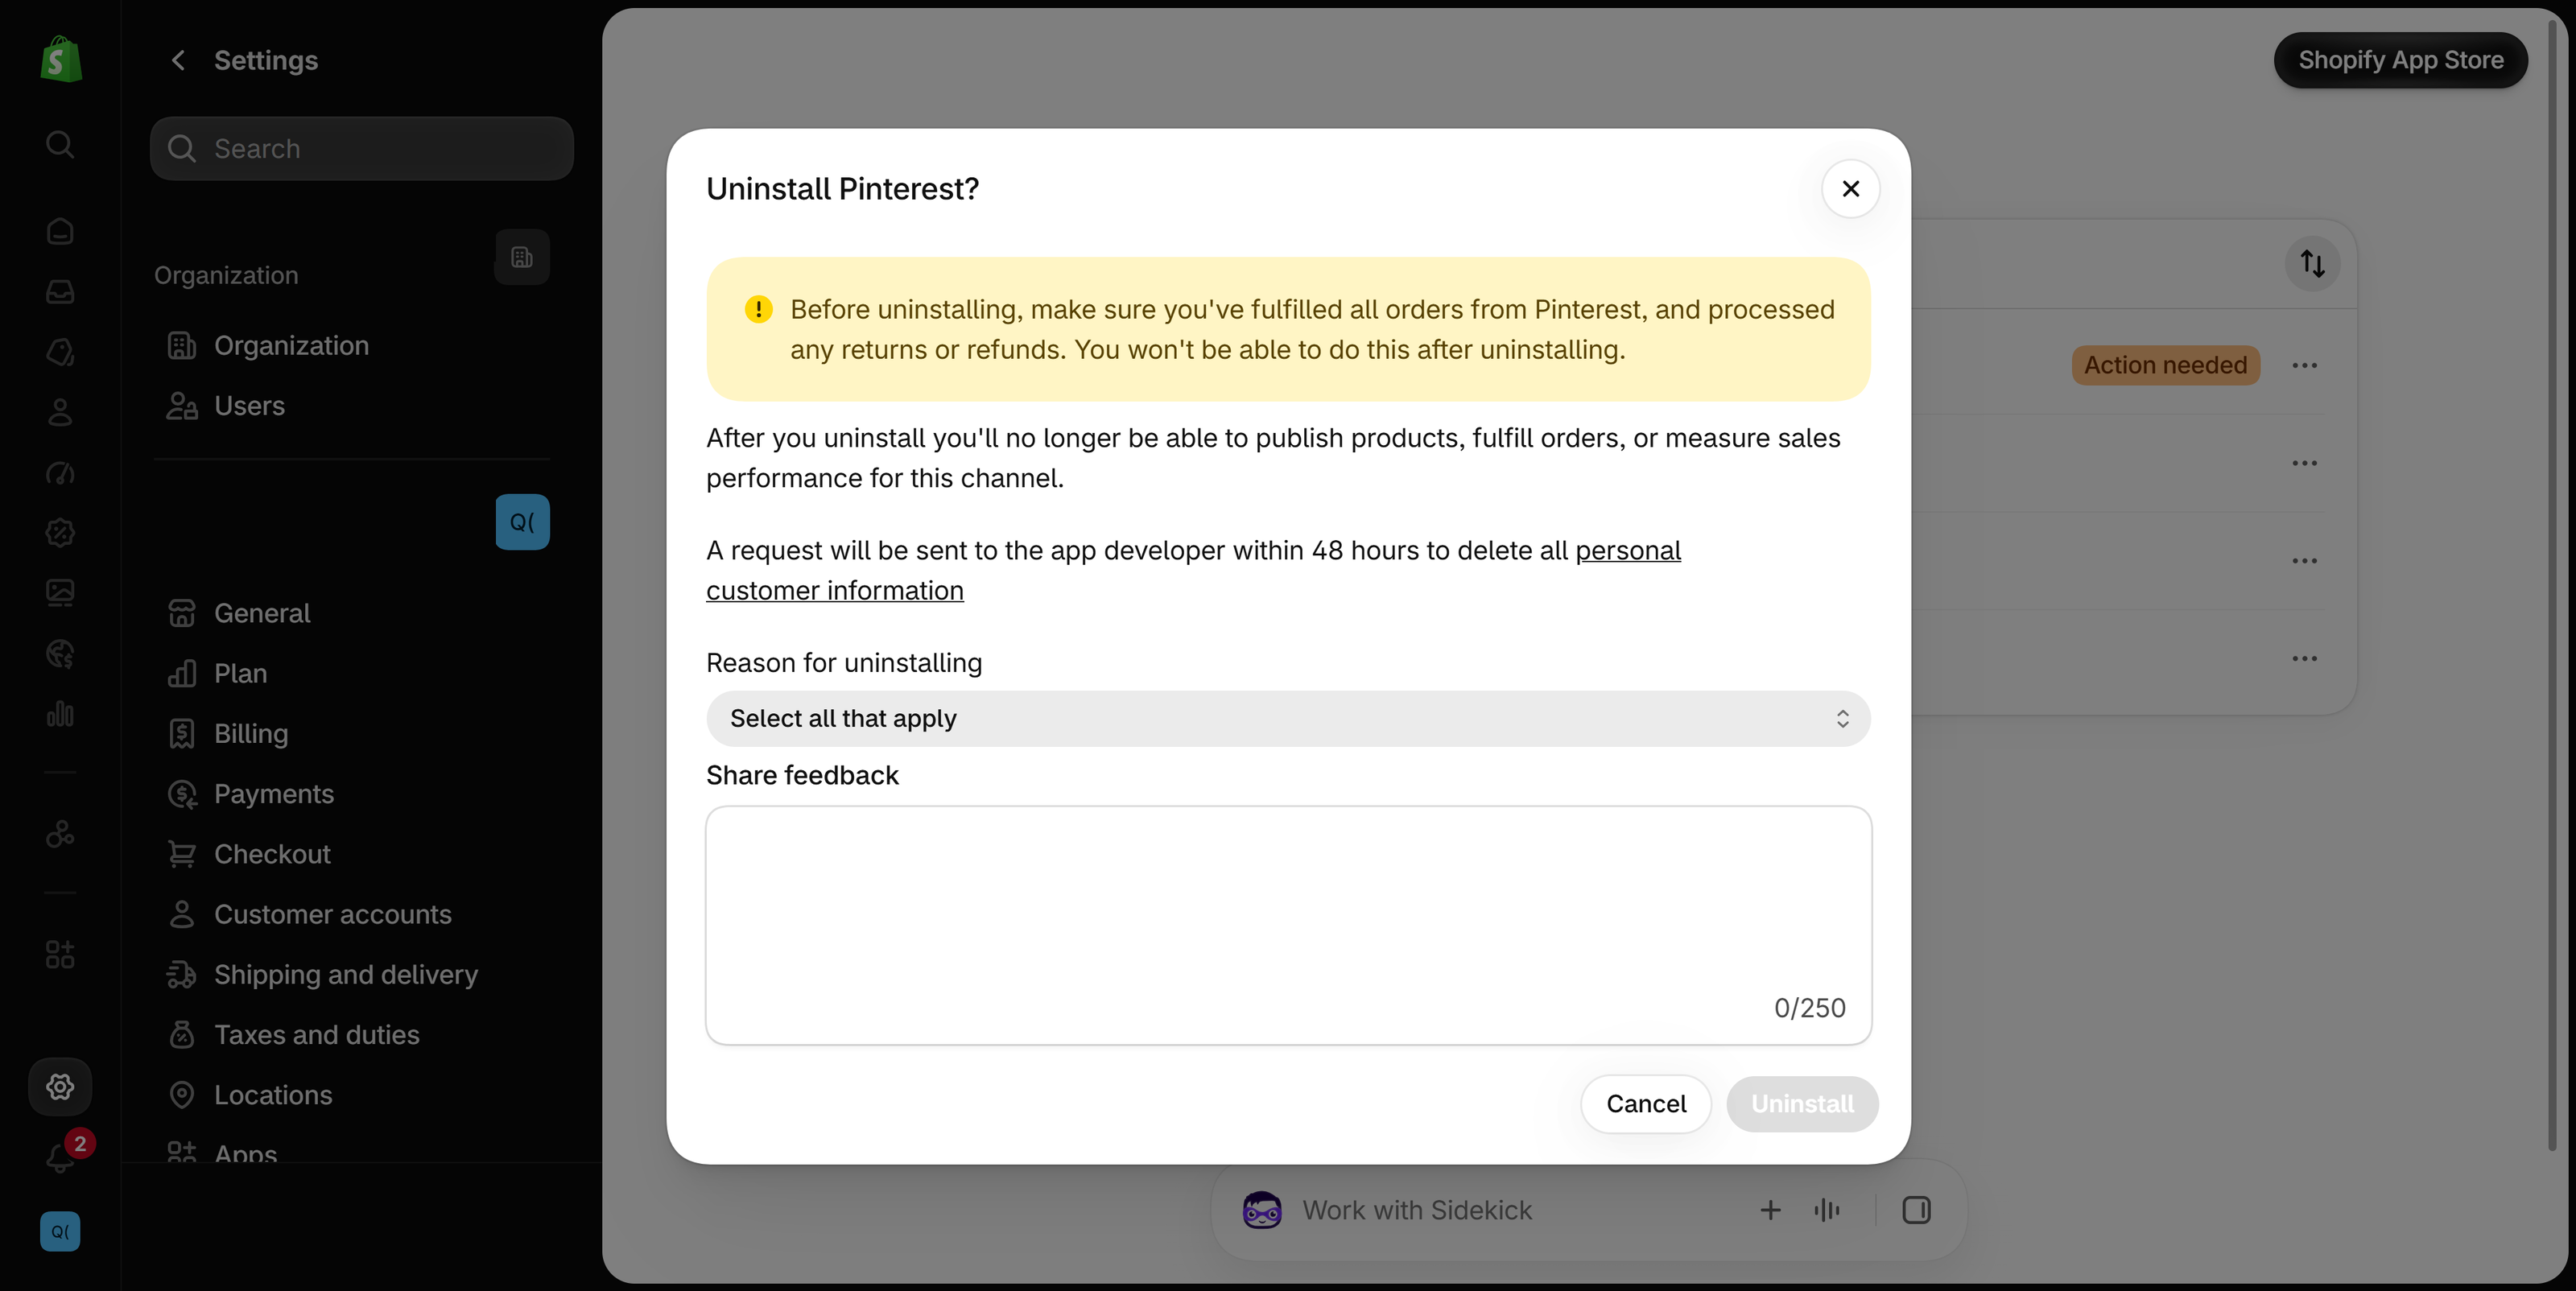This screenshot has height=1291, width=2576.
Task: Click the Sidekick plus icon
Action: pyautogui.click(x=1770, y=1210)
